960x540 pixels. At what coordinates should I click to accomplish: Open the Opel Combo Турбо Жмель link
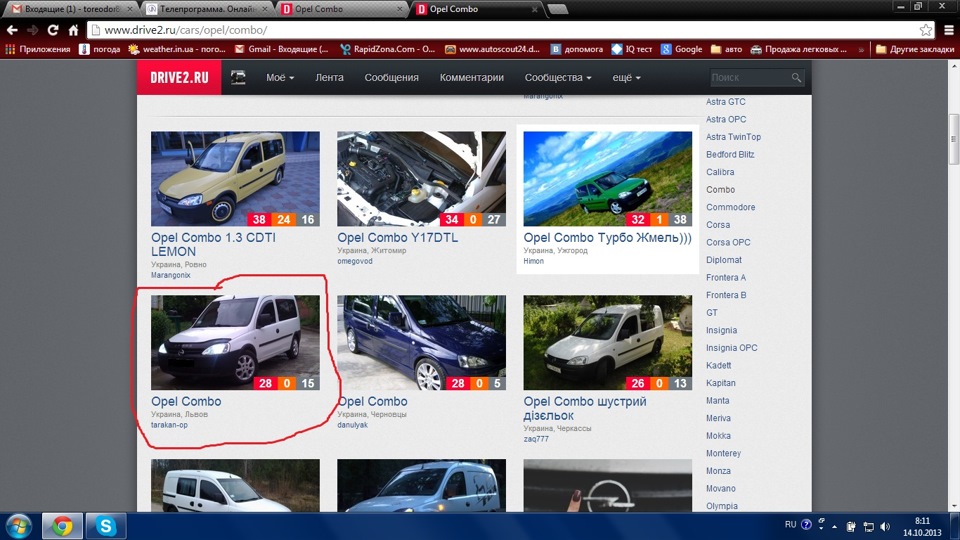(607, 238)
